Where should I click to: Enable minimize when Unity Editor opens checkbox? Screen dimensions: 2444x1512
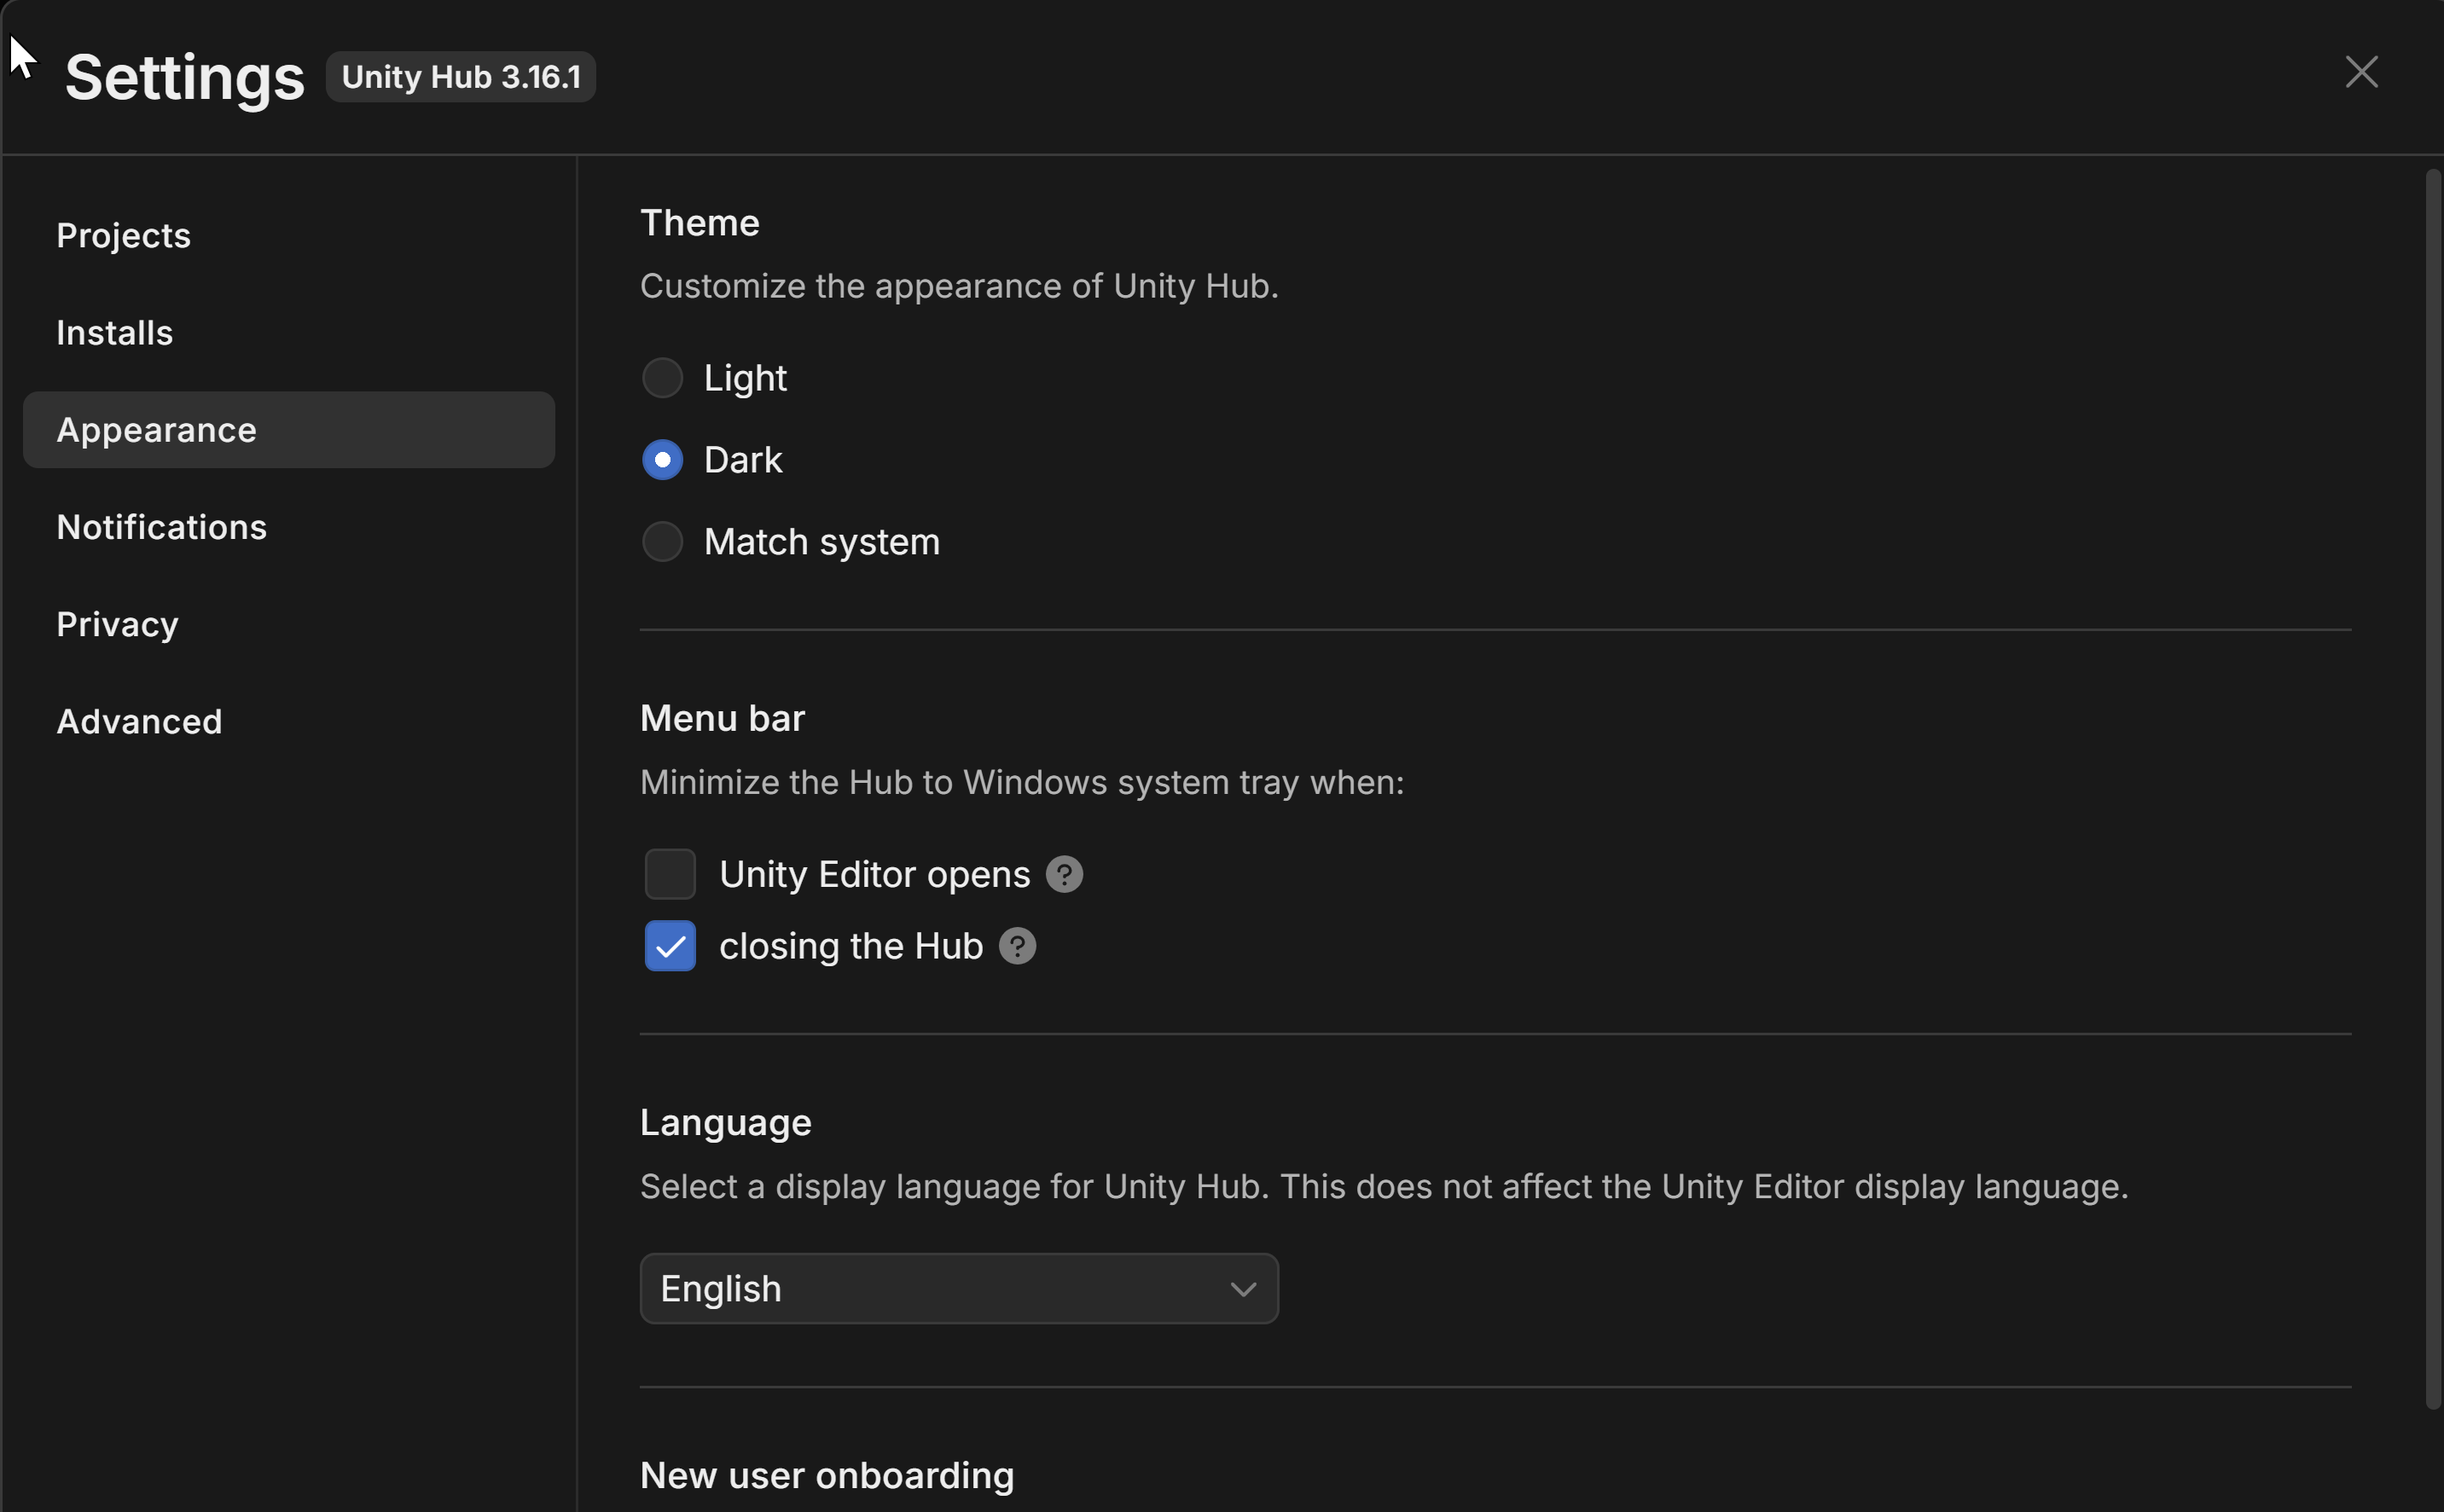[x=670, y=875]
